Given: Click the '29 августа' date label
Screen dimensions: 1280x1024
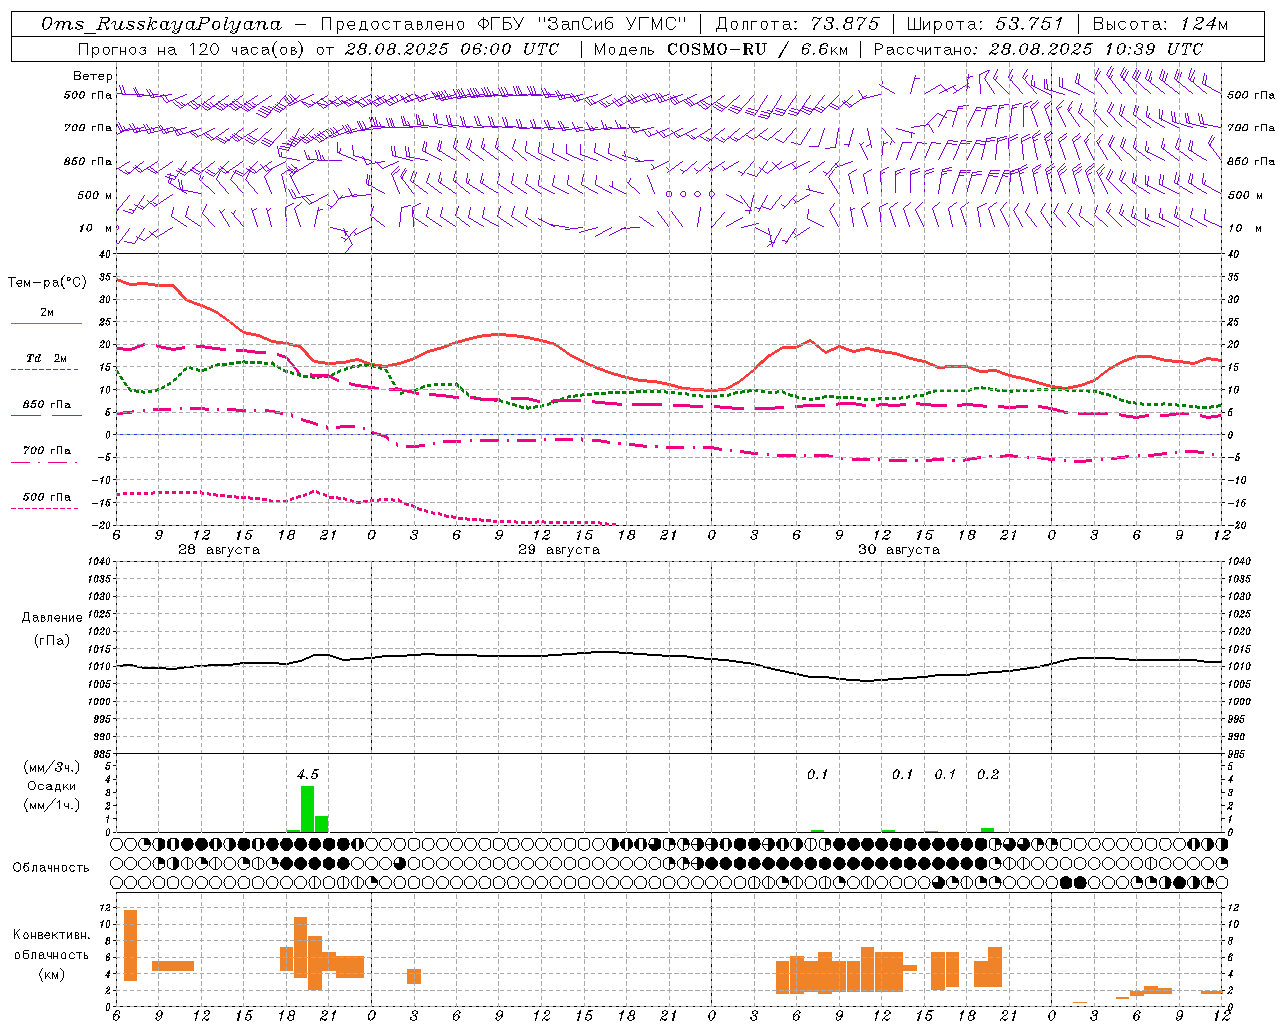Looking at the screenshot, I should pos(559,550).
